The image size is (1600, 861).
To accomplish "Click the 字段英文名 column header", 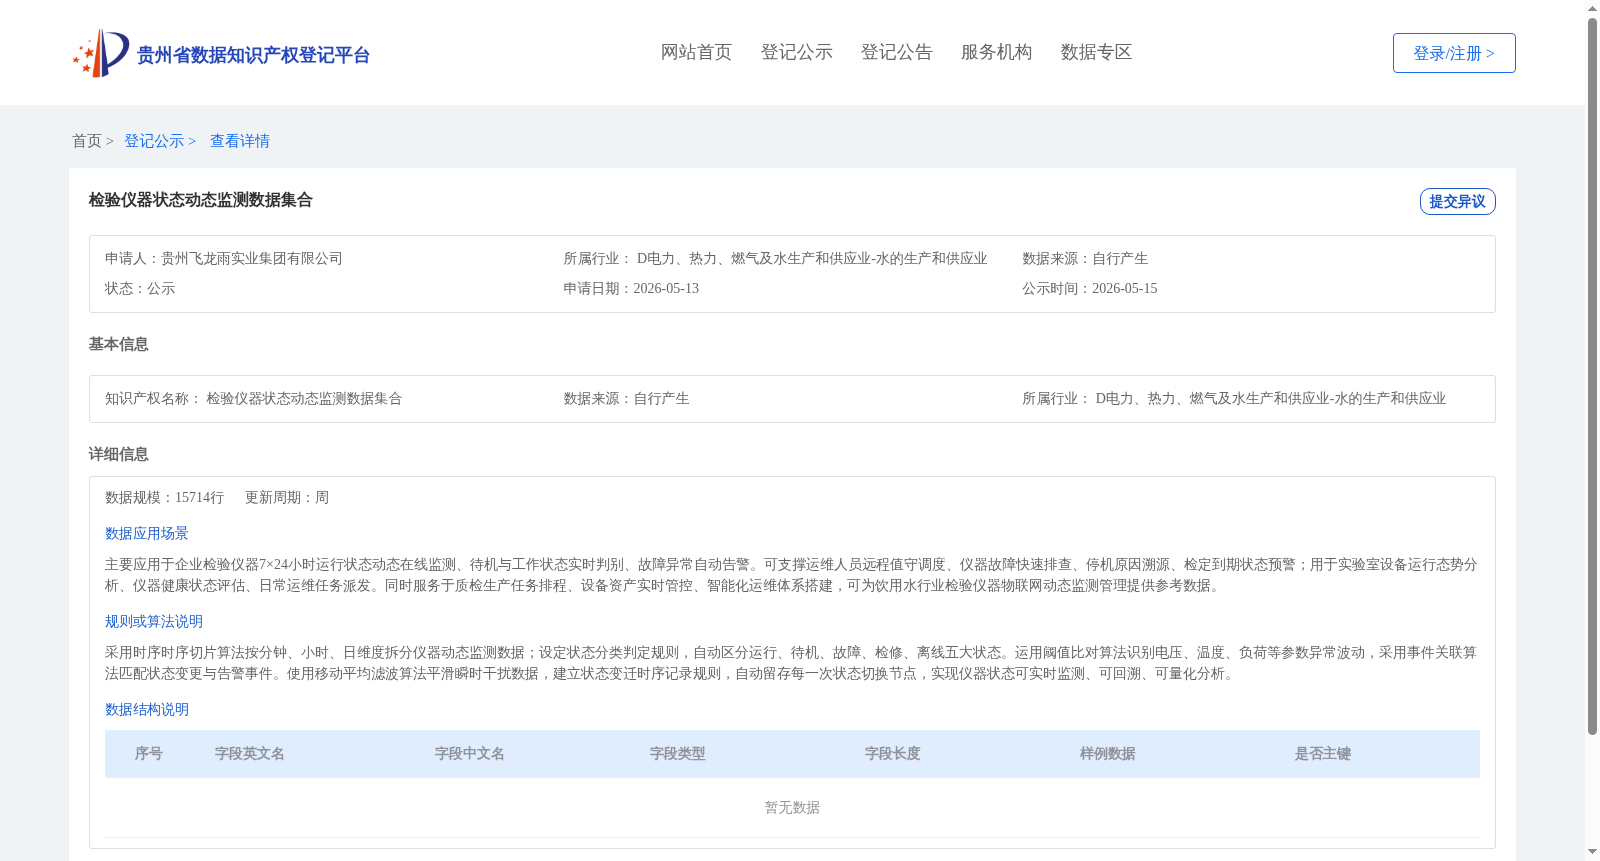I will pos(250,753).
